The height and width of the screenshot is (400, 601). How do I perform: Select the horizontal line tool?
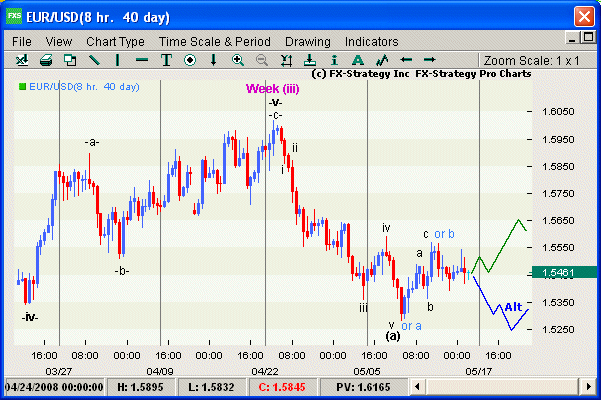click(142, 60)
